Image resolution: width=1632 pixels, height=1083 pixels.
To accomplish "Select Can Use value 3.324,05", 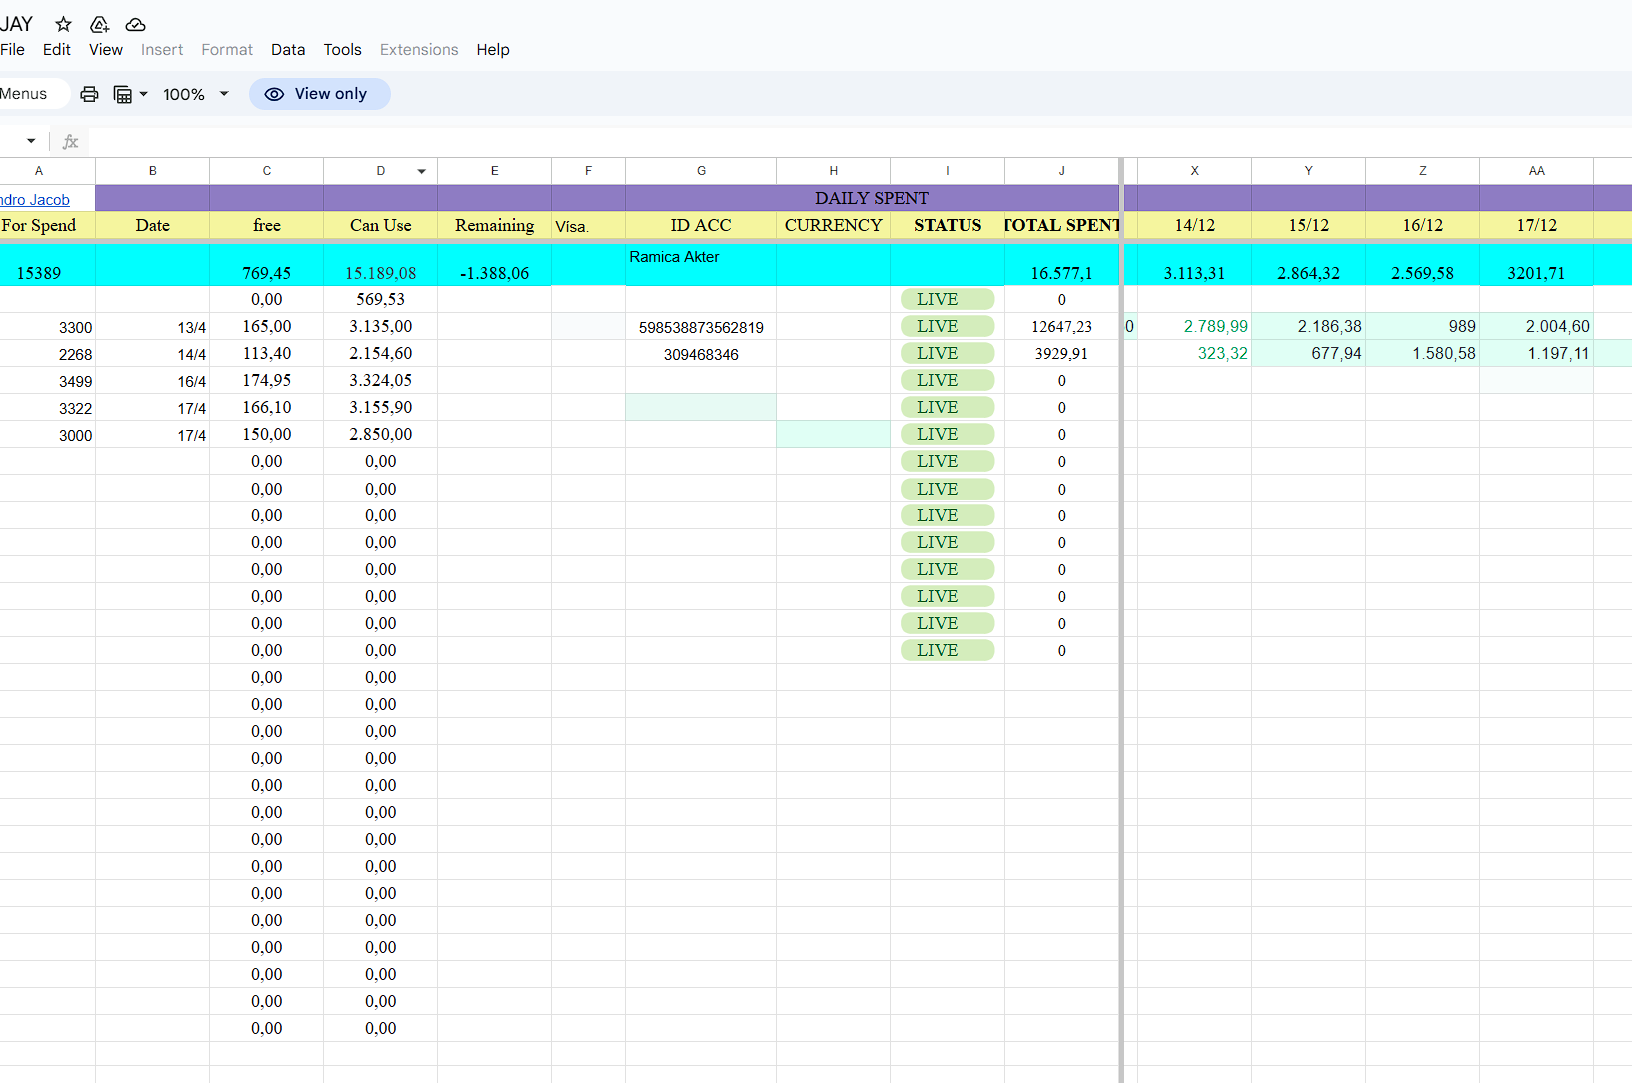I will 380,381.
